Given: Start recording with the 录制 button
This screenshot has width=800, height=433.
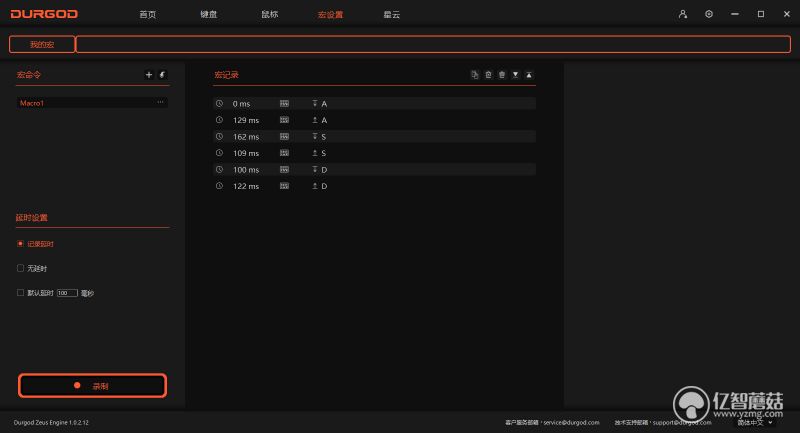Looking at the screenshot, I should coord(92,386).
